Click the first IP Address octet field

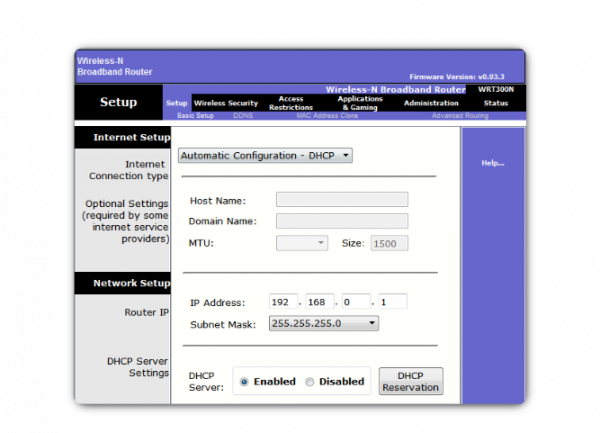pos(283,302)
